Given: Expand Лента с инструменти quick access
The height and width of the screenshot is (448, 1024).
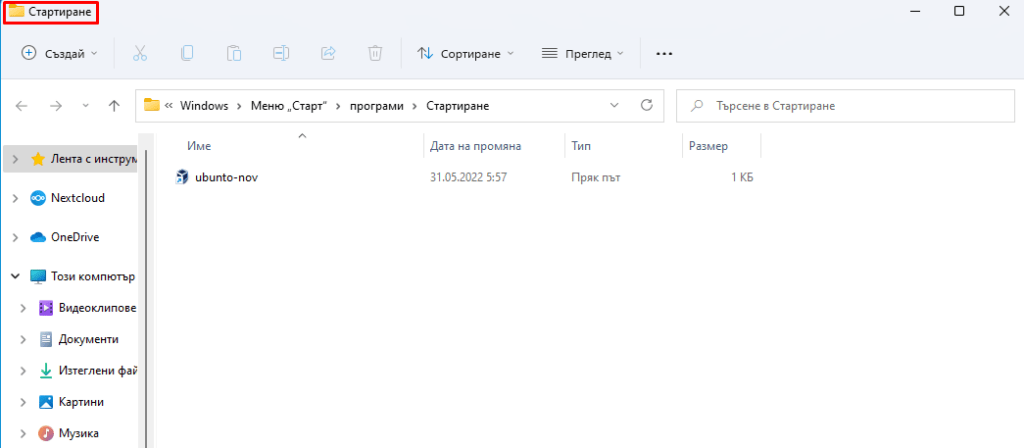Looking at the screenshot, I should click(x=15, y=159).
